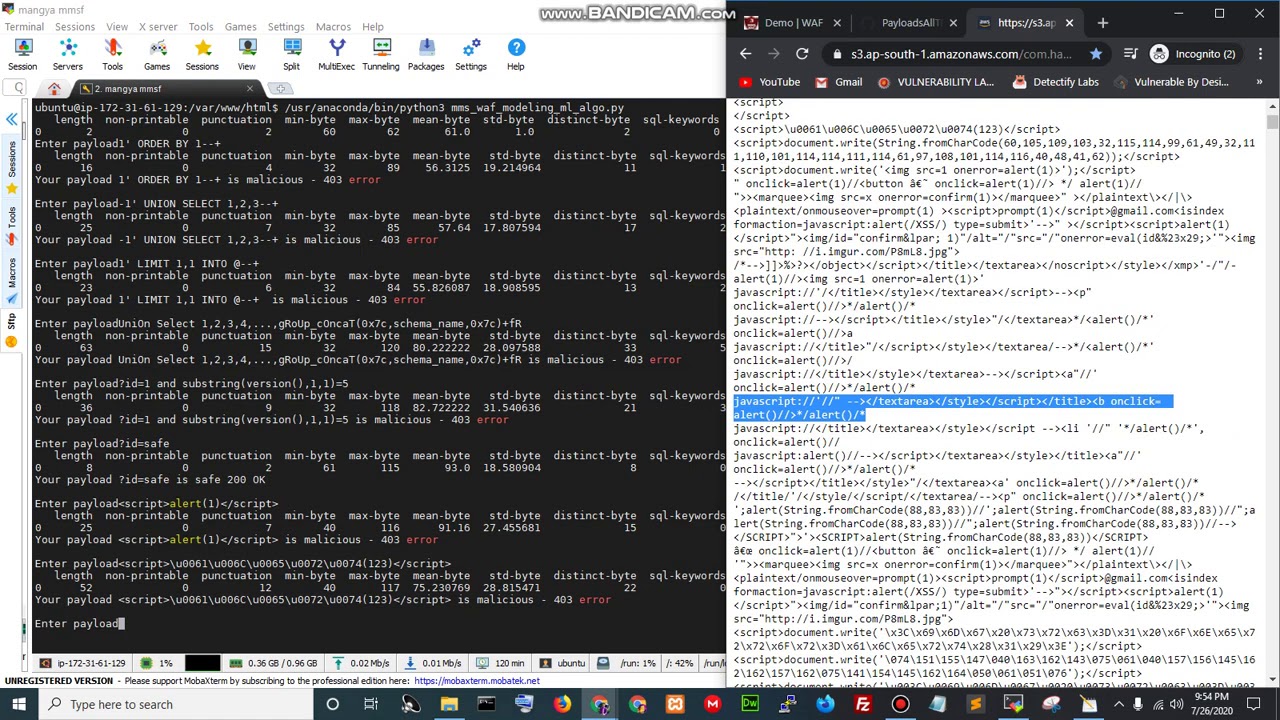The width and height of the screenshot is (1280, 720).
Task: Open the Games toolbar icon
Action: coord(157,55)
